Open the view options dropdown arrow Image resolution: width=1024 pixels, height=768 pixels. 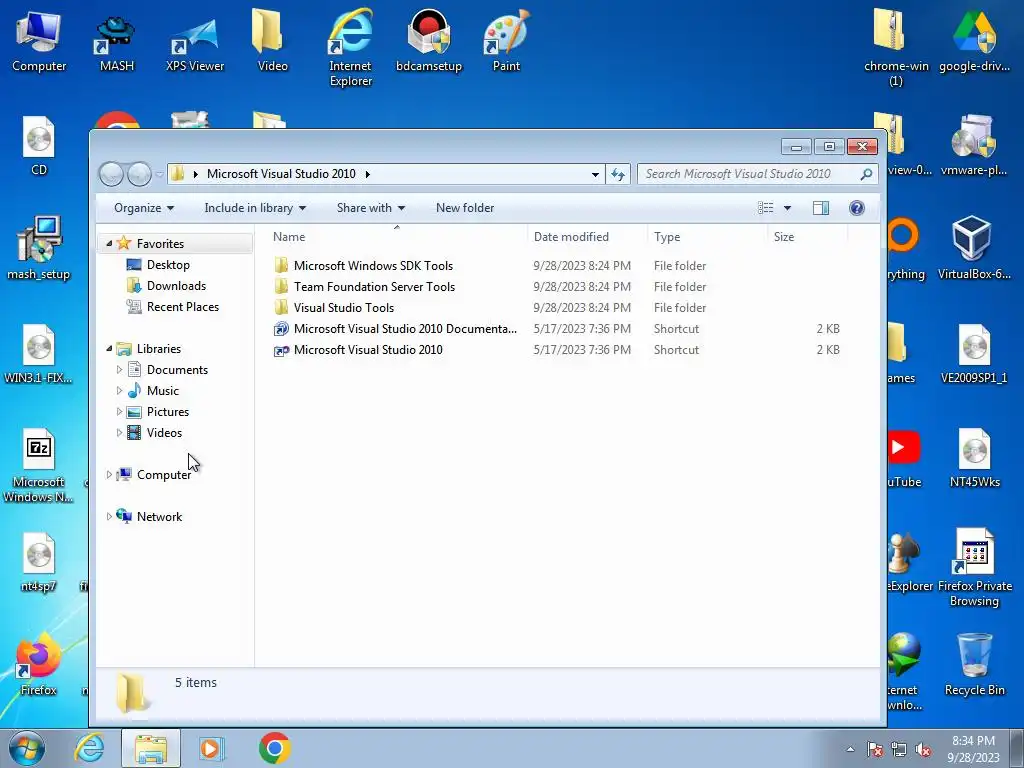click(x=787, y=208)
